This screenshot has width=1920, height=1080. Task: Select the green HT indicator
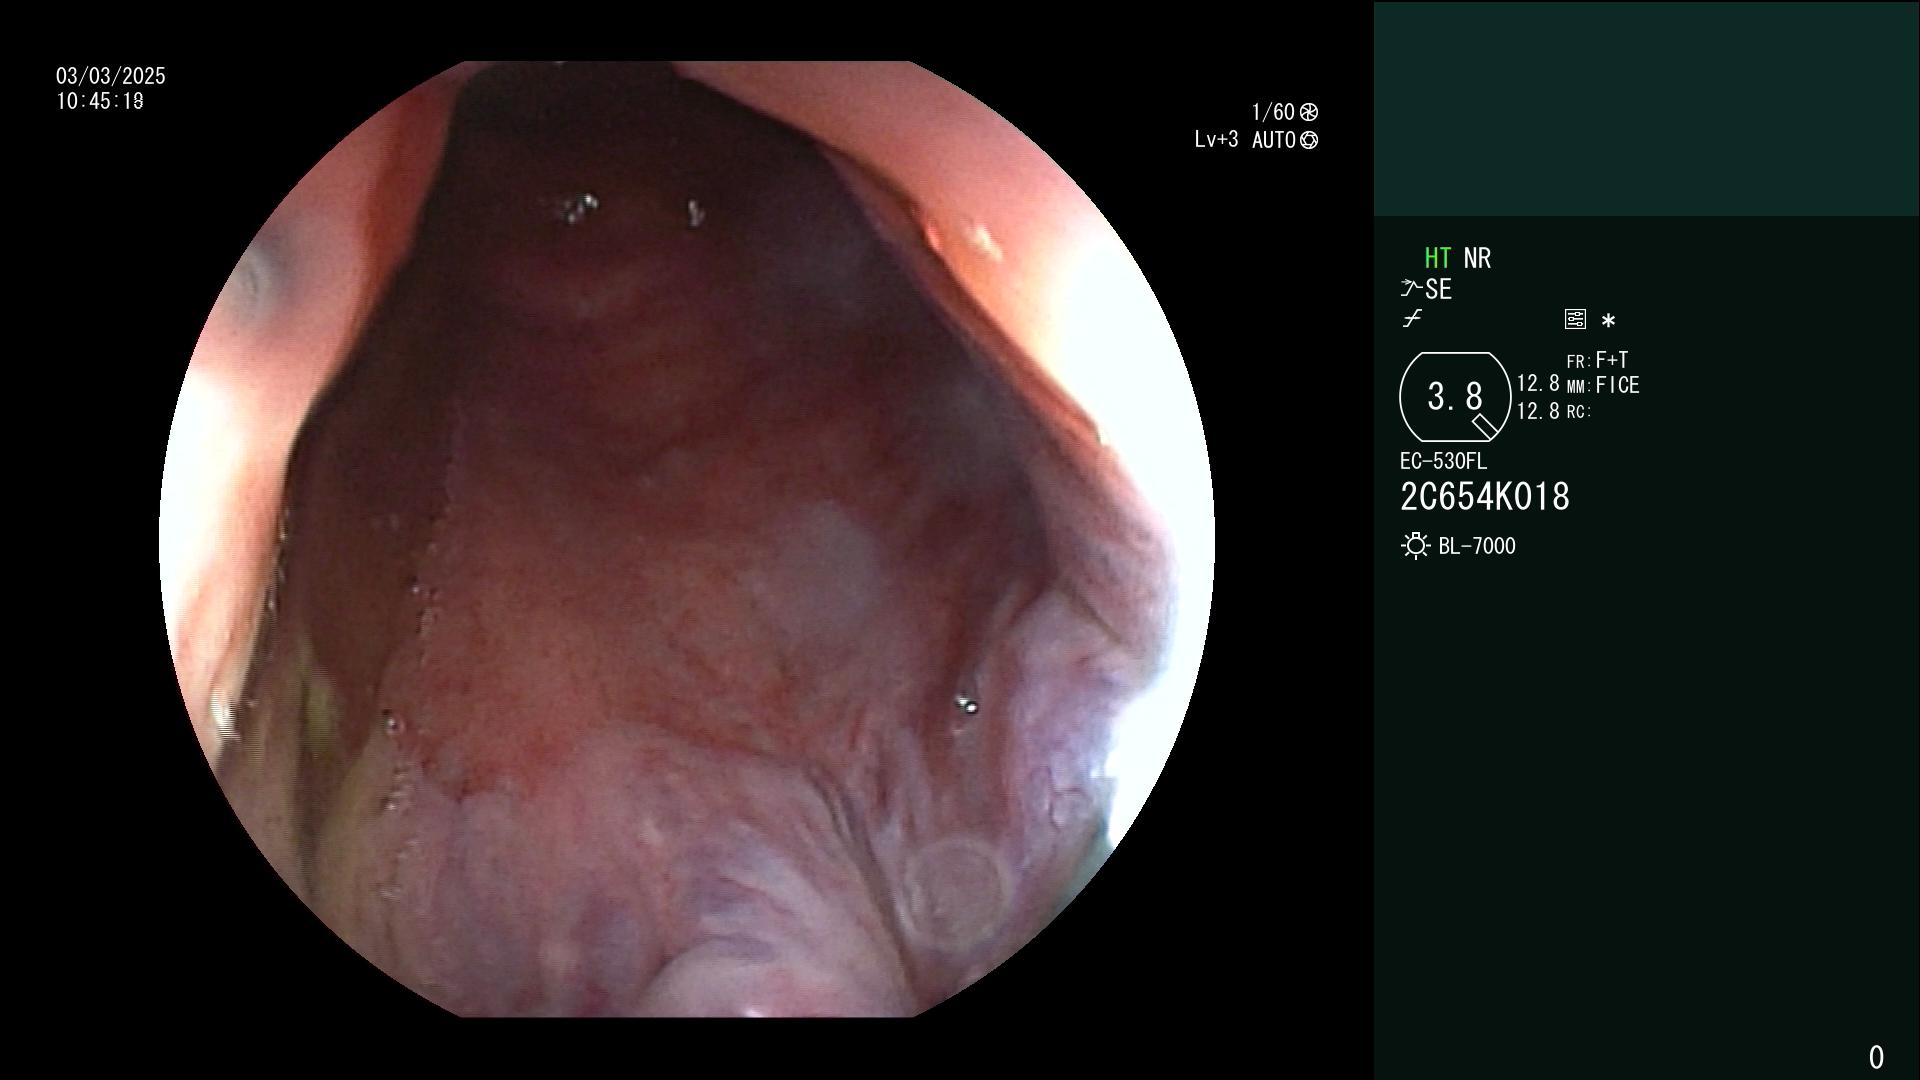[x=1438, y=258]
